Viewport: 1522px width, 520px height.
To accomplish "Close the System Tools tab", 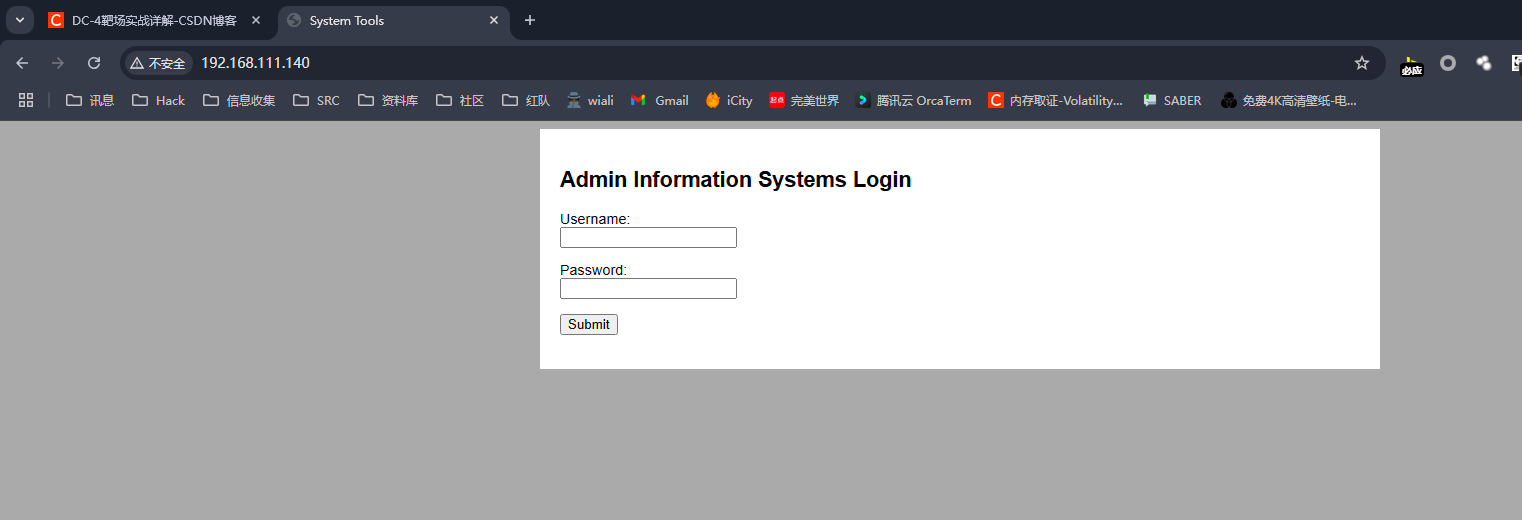I will click(494, 20).
